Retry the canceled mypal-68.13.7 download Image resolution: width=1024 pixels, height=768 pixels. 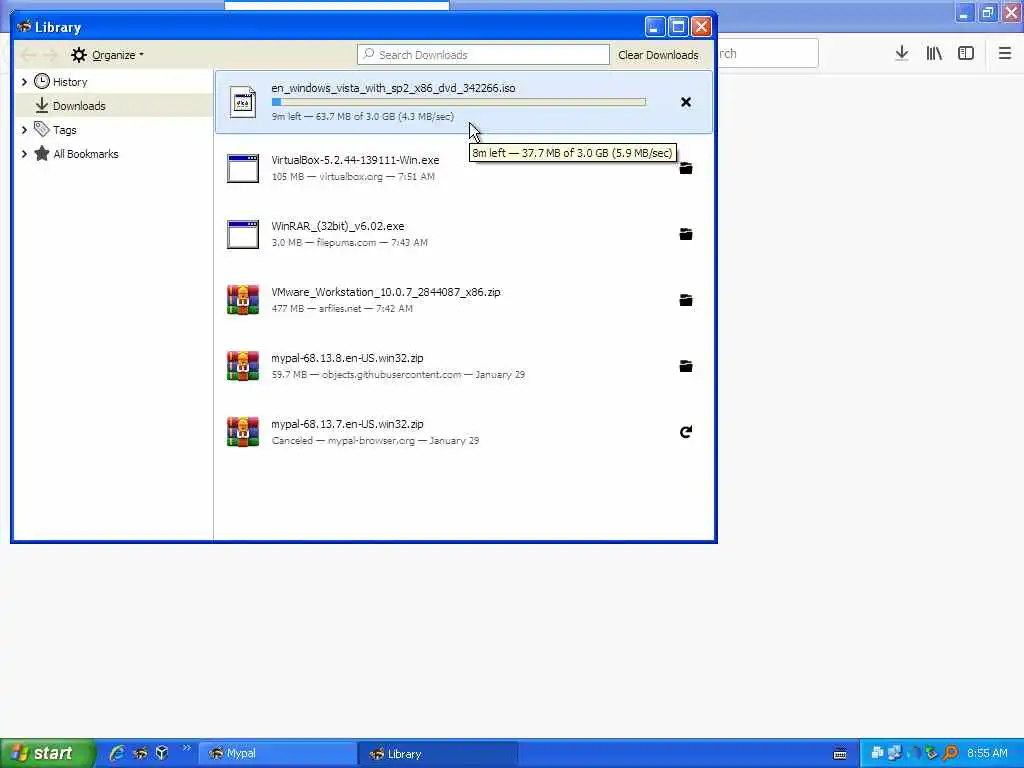pos(686,432)
